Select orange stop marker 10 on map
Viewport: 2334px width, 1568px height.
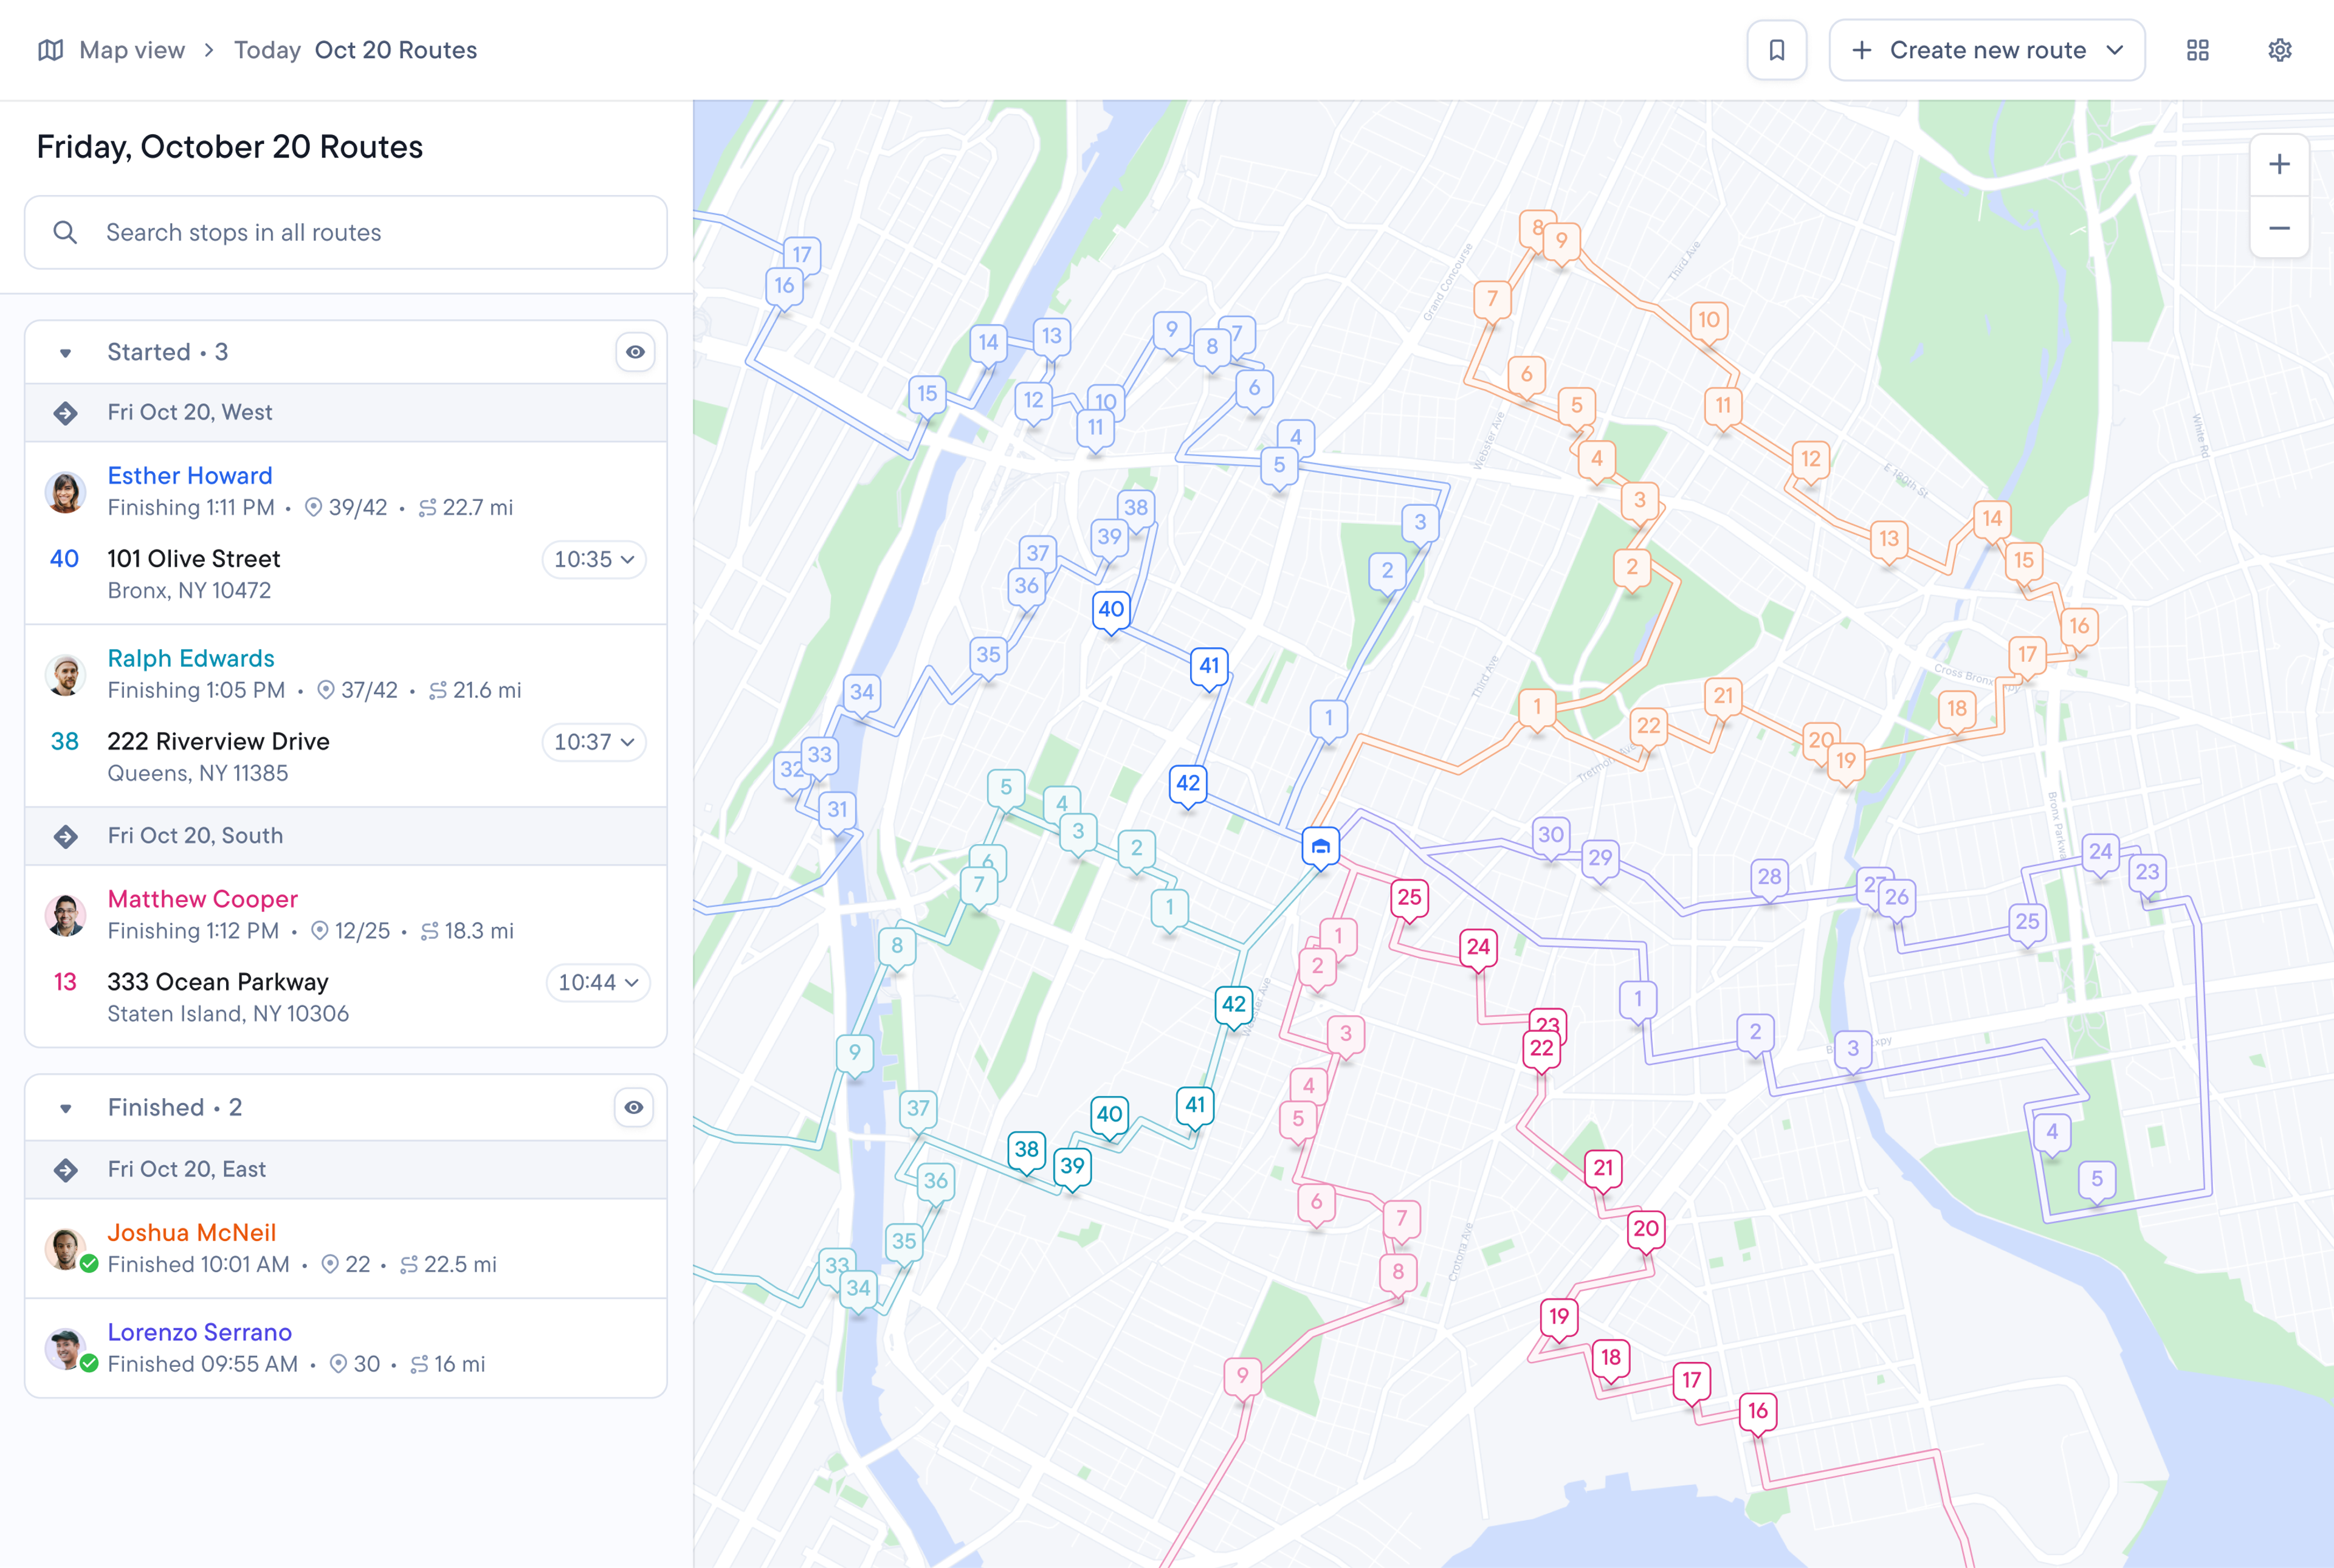[1709, 322]
